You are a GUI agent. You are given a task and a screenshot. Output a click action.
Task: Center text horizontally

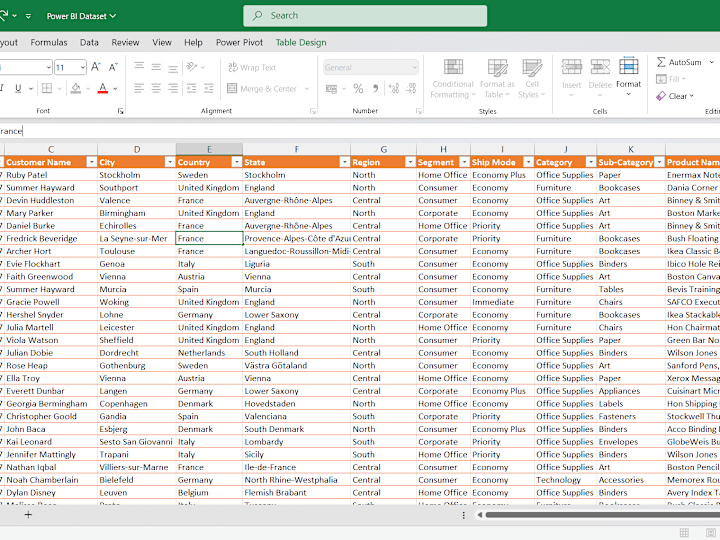pyautogui.click(x=156, y=88)
